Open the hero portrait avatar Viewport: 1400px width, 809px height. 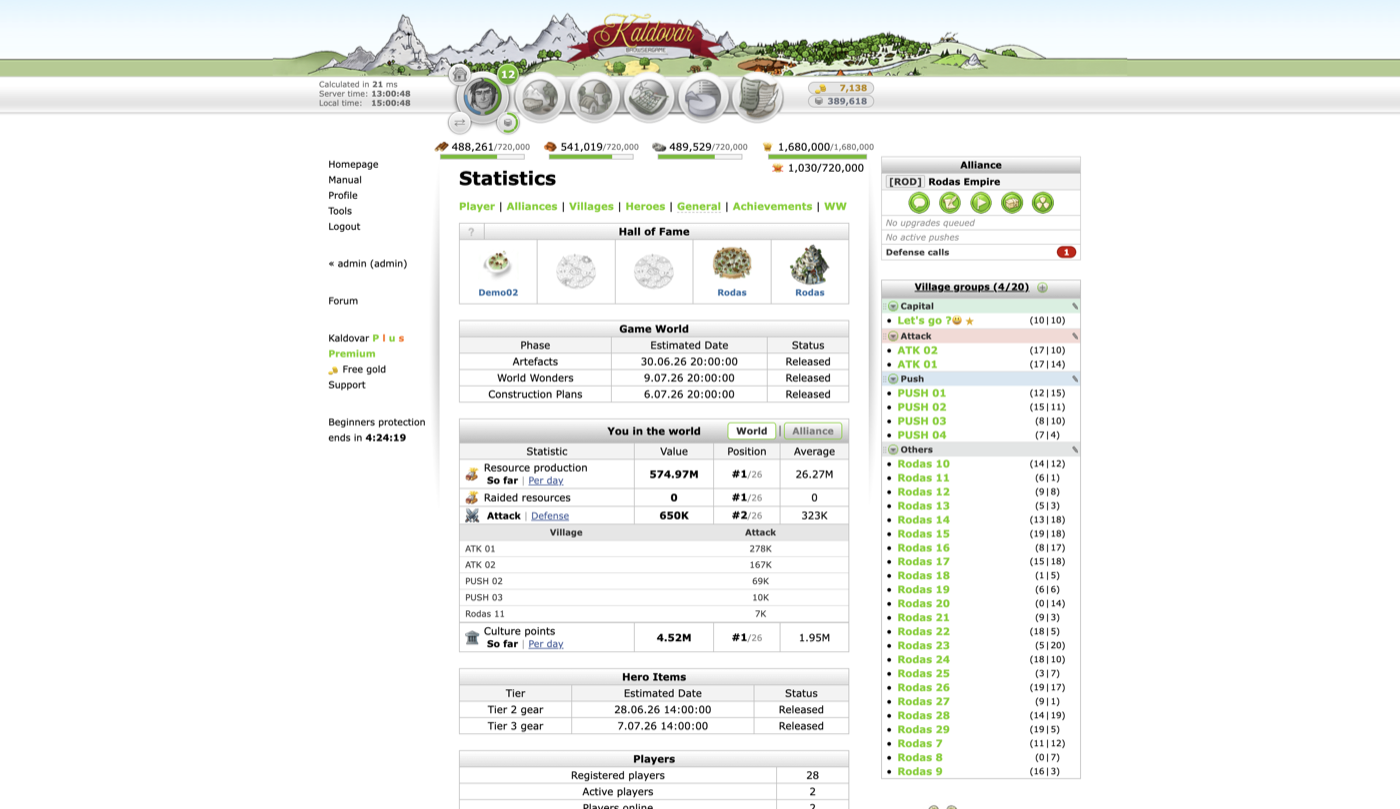click(x=483, y=97)
